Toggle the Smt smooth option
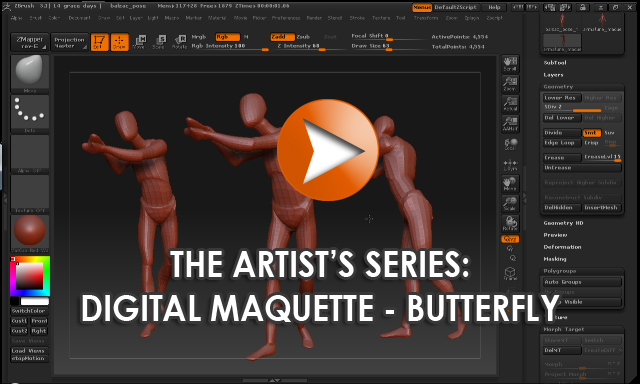The image size is (640, 384). [x=592, y=133]
